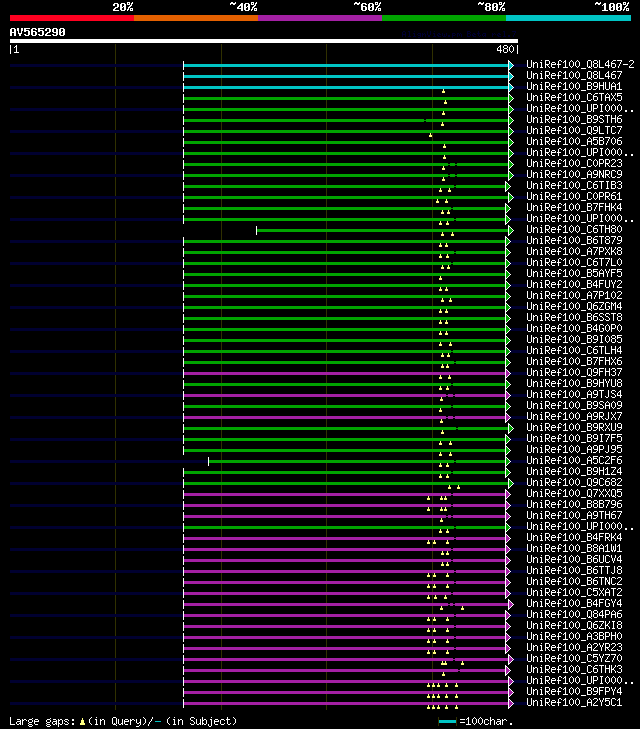The width and height of the screenshot is (640, 729).
Task: Click the UniRef100_B9HYU8 label
Action: click(574, 384)
